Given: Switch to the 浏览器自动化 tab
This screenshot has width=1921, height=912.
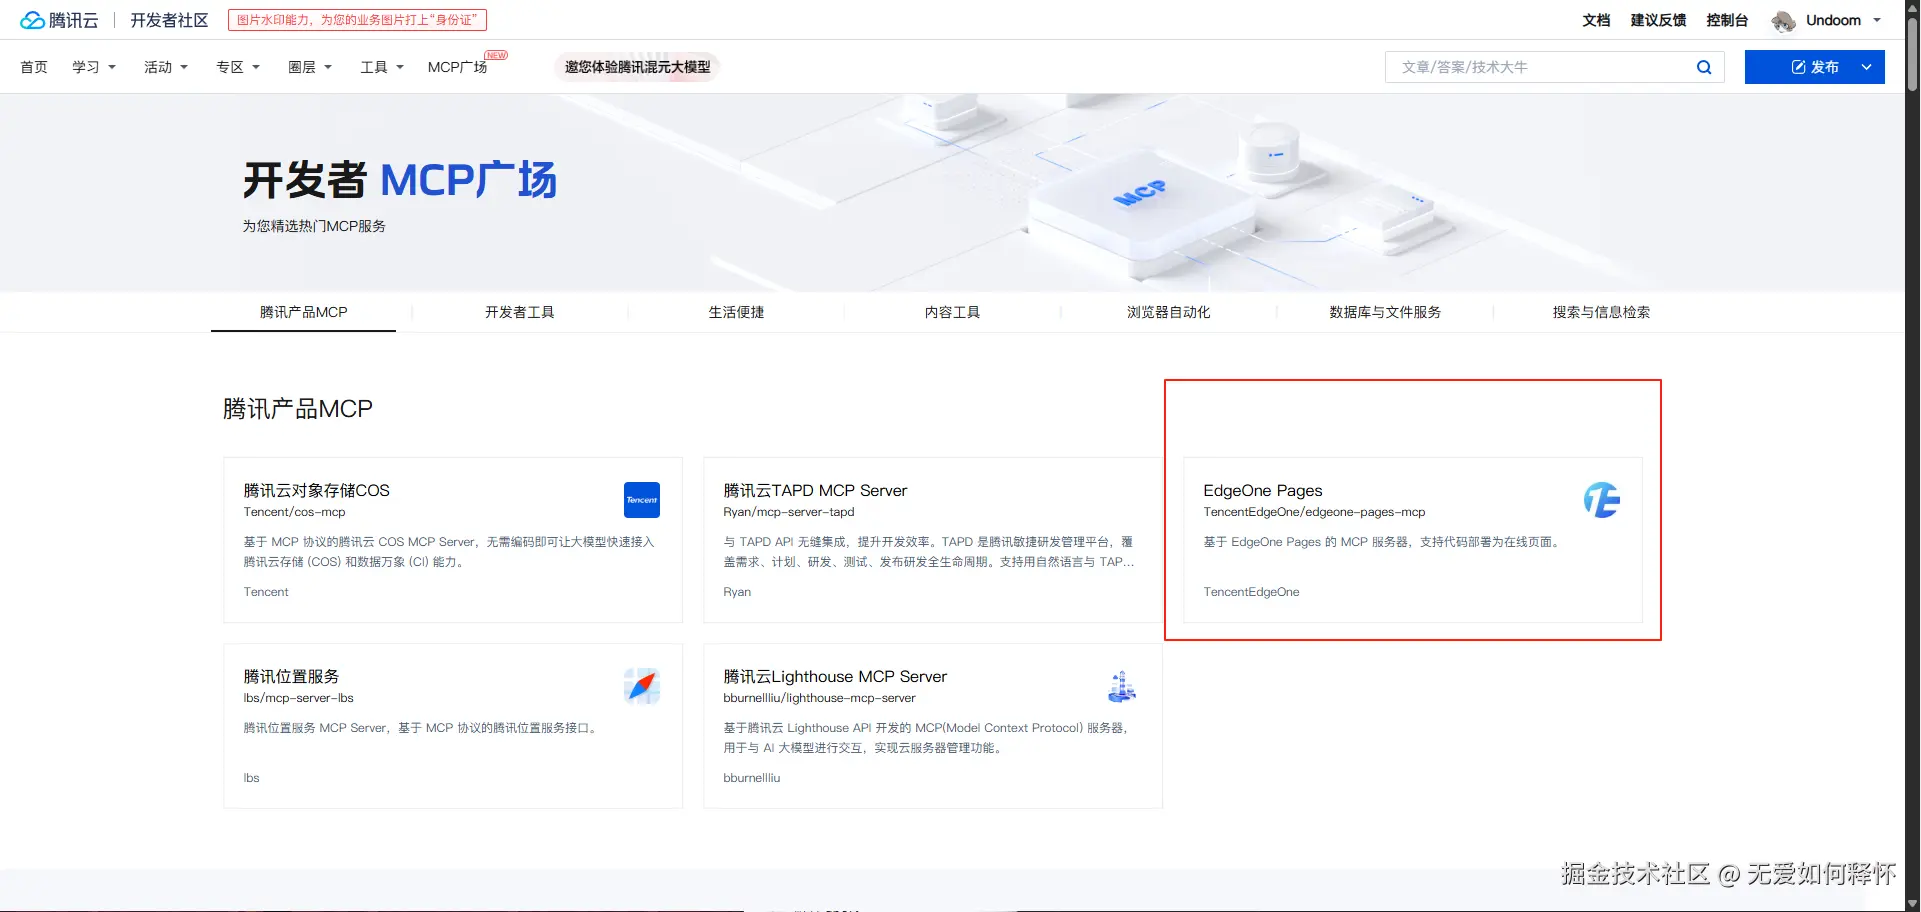Looking at the screenshot, I should point(1169,312).
